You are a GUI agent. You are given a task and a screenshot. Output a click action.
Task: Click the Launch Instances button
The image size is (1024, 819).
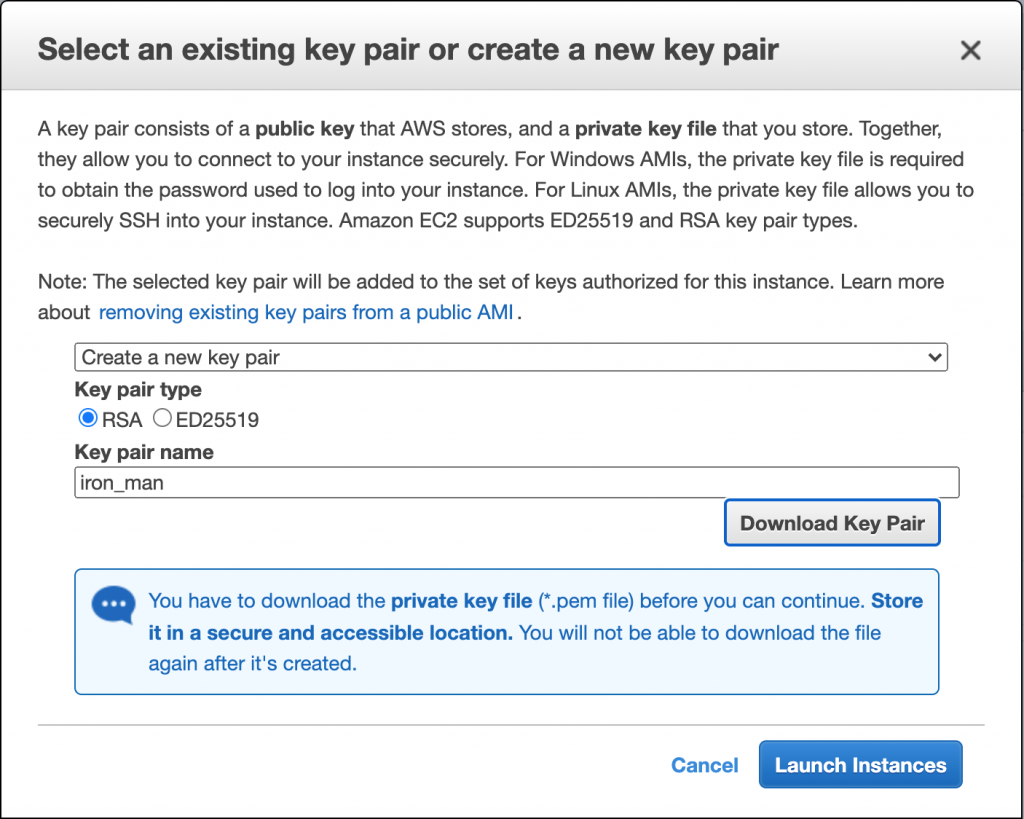tap(860, 765)
